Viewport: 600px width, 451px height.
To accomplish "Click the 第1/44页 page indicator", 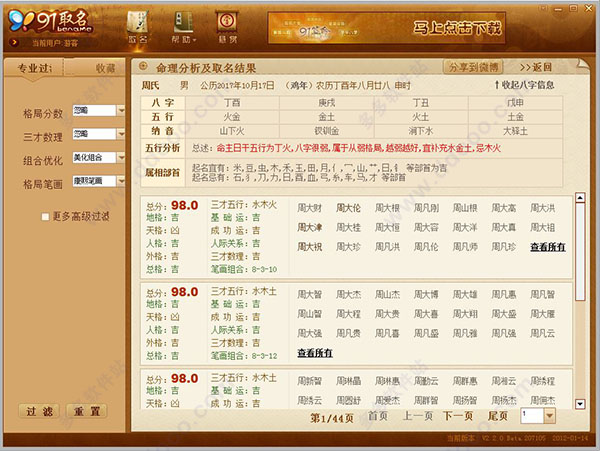I will (x=332, y=418).
